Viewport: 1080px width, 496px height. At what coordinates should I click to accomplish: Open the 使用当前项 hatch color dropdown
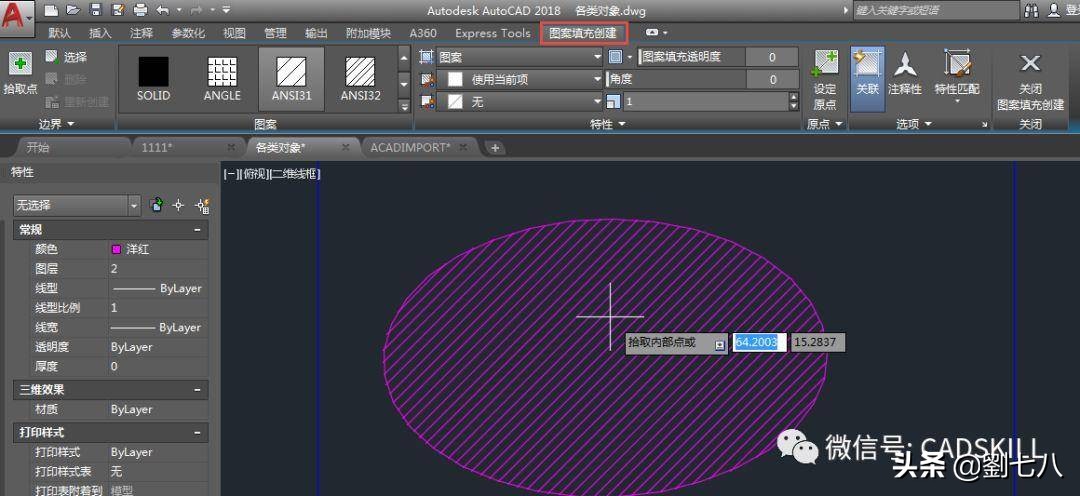pos(520,79)
